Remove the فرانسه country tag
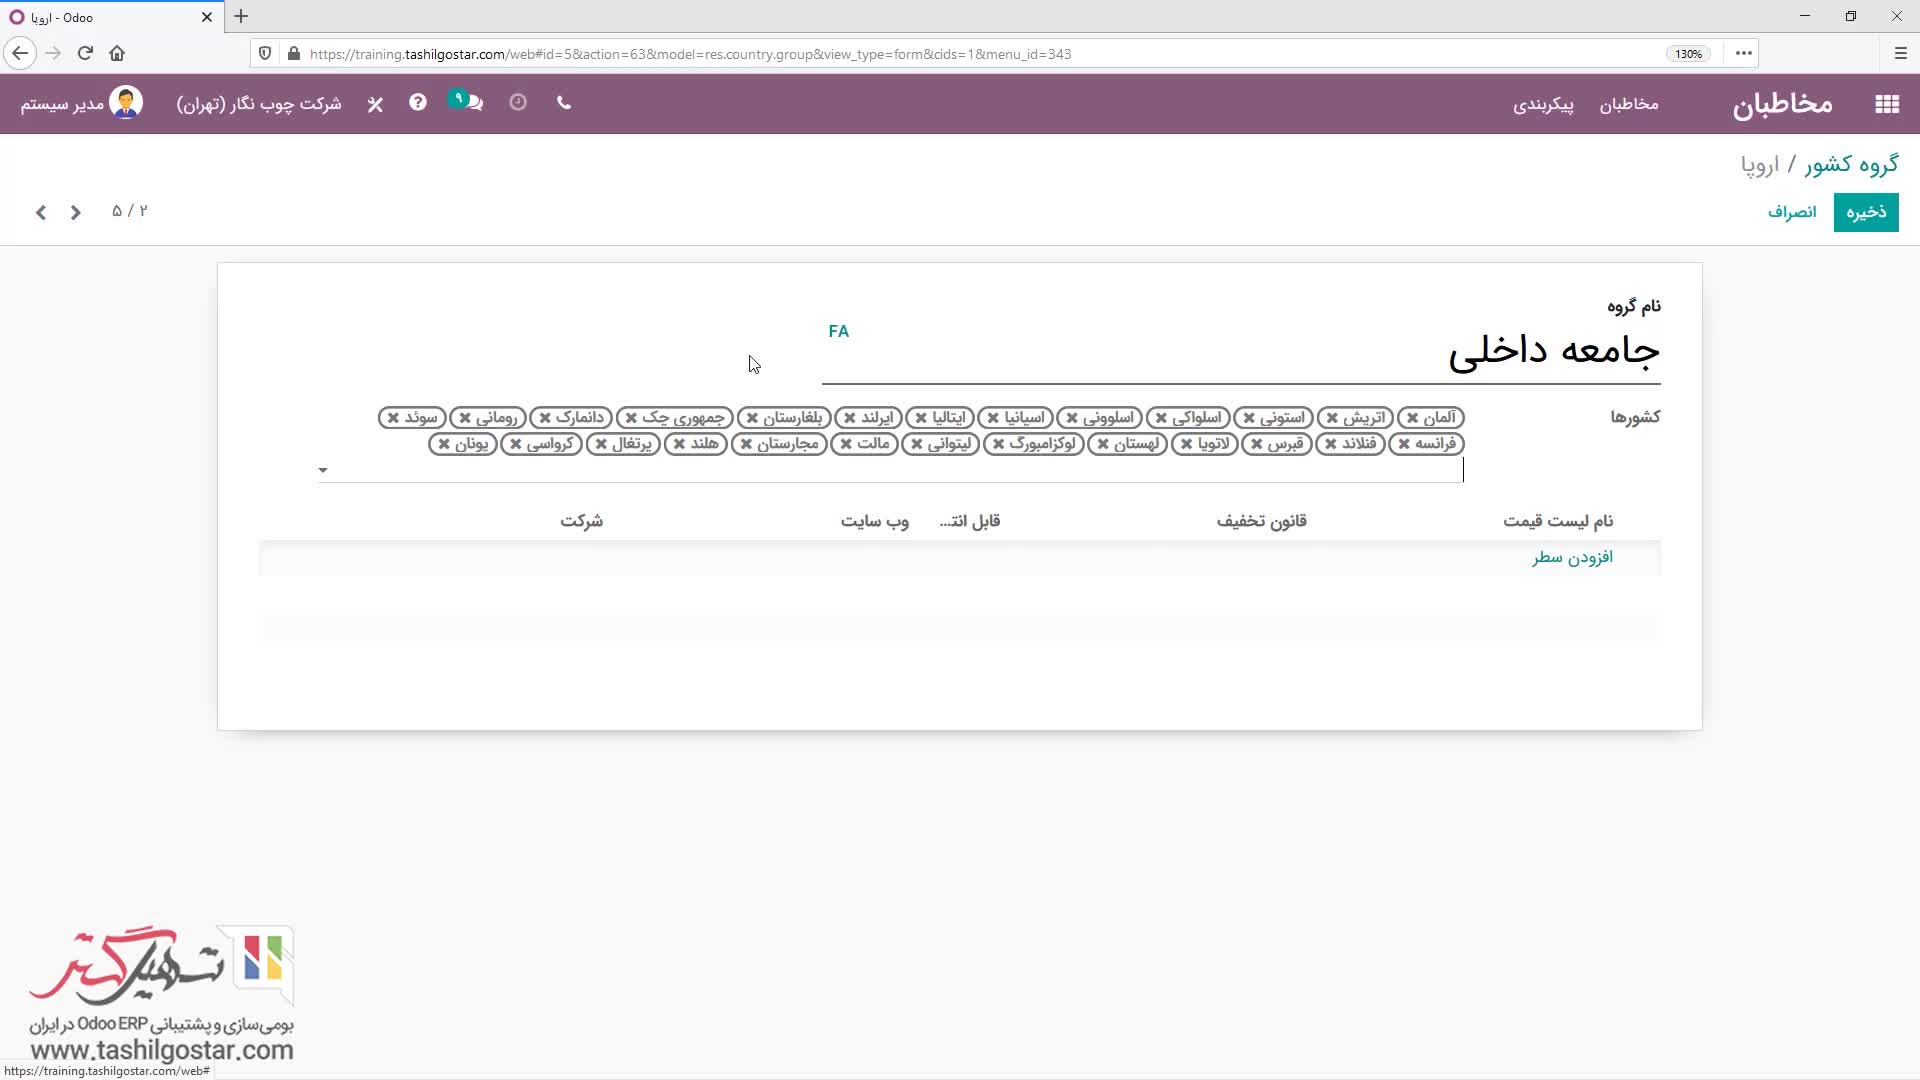Viewport: 1920px width, 1080px height. 1404,444
